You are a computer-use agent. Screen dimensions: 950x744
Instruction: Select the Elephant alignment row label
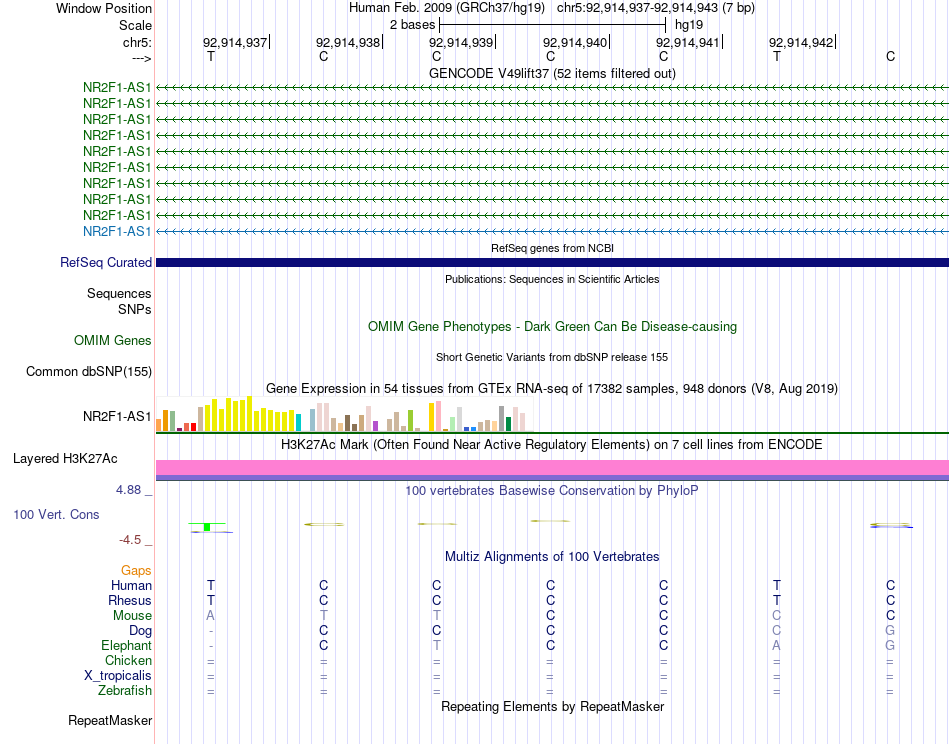[126, 645]
